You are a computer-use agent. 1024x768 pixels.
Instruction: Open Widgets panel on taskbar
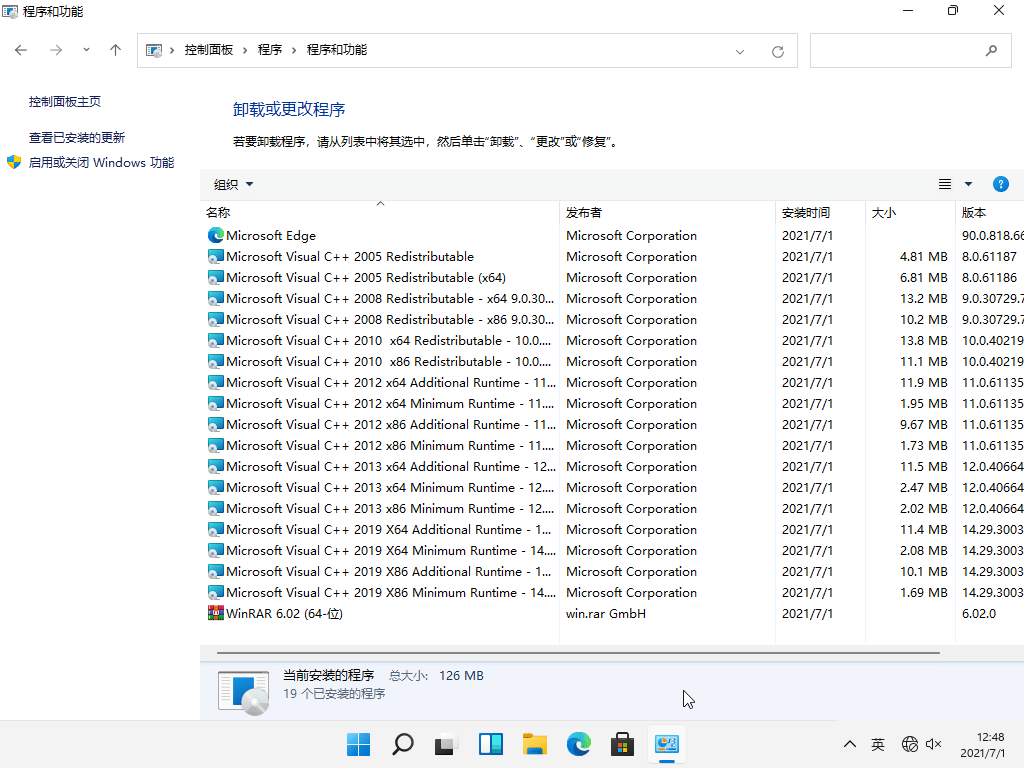coord(490,744)
